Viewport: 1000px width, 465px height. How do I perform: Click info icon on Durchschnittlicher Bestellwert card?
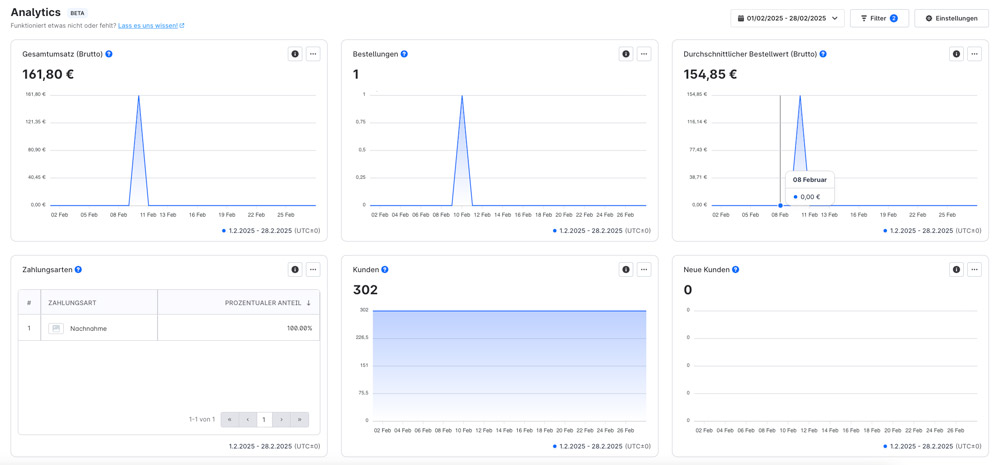956,54
